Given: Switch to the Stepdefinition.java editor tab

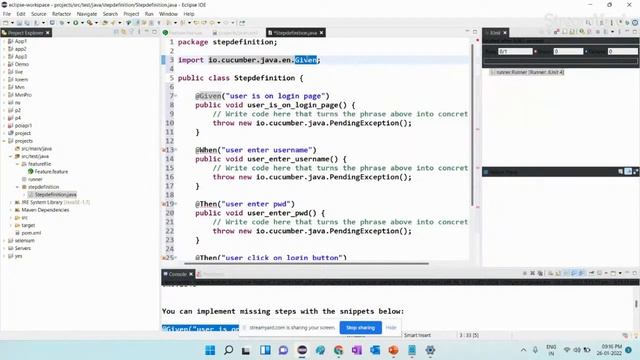Looking at the screenshot, I should click(295, 33).
